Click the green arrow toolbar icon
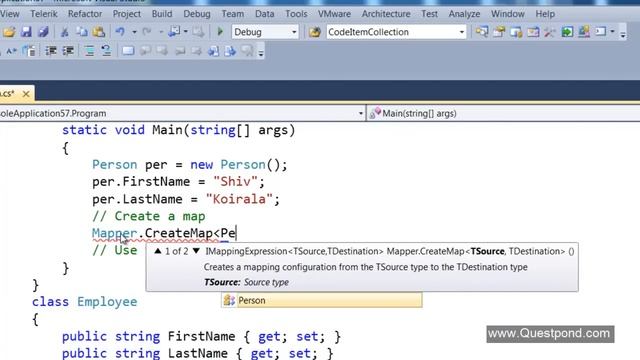 tap(567, 32)
